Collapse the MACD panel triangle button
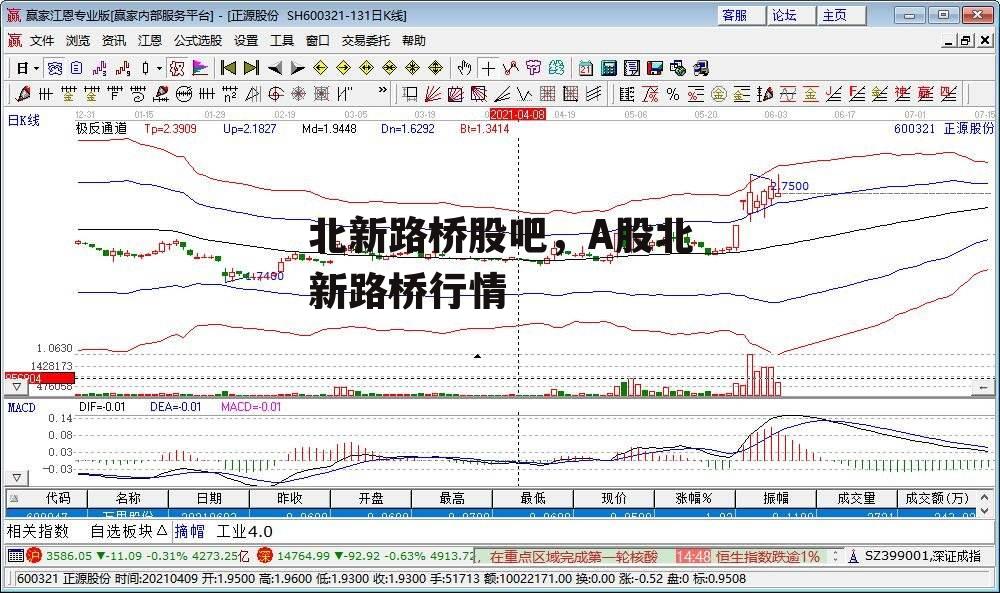This screenshot has height=593, width=1000. coord(17,477)
